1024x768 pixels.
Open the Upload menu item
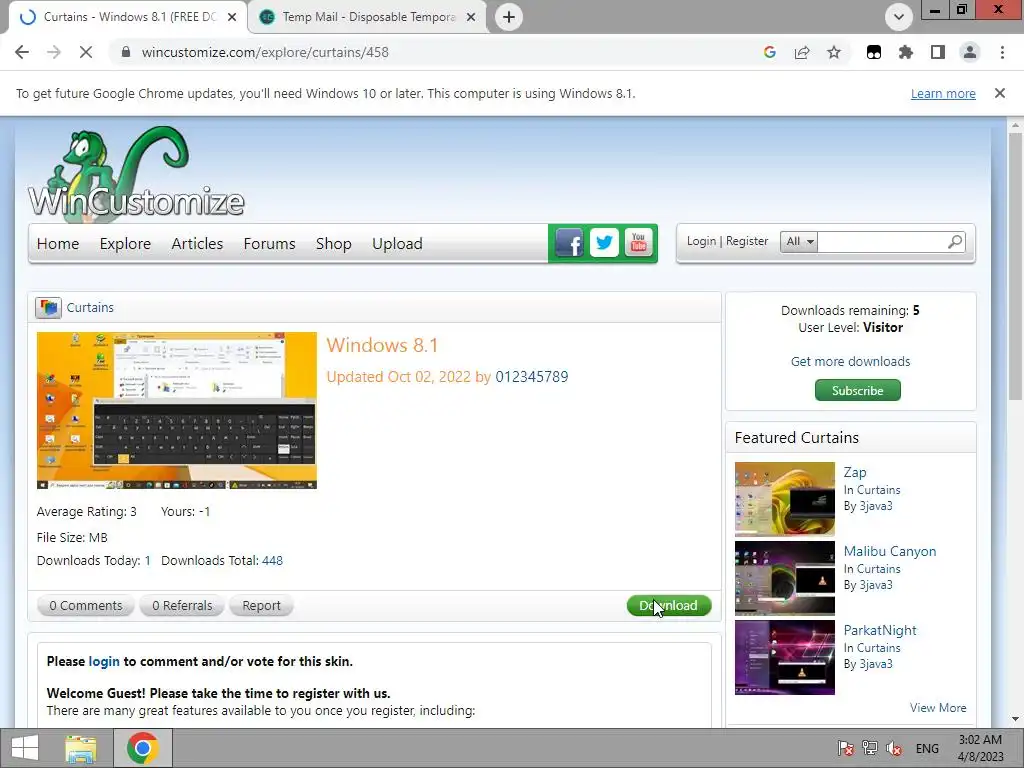pos(397,244)
